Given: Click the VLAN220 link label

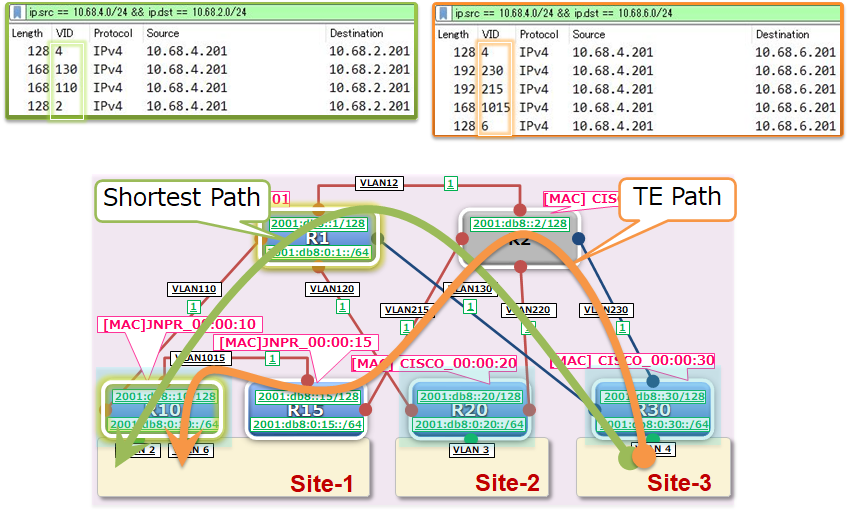Looking at the screenshot, I should [528, 310].
